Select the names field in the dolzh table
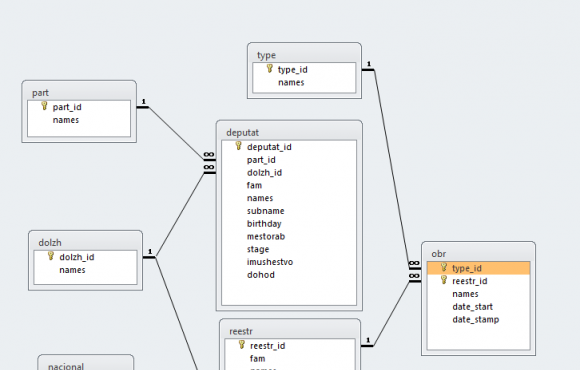The height and width of the screenshot is (370, 580). [x=72, y=270]
